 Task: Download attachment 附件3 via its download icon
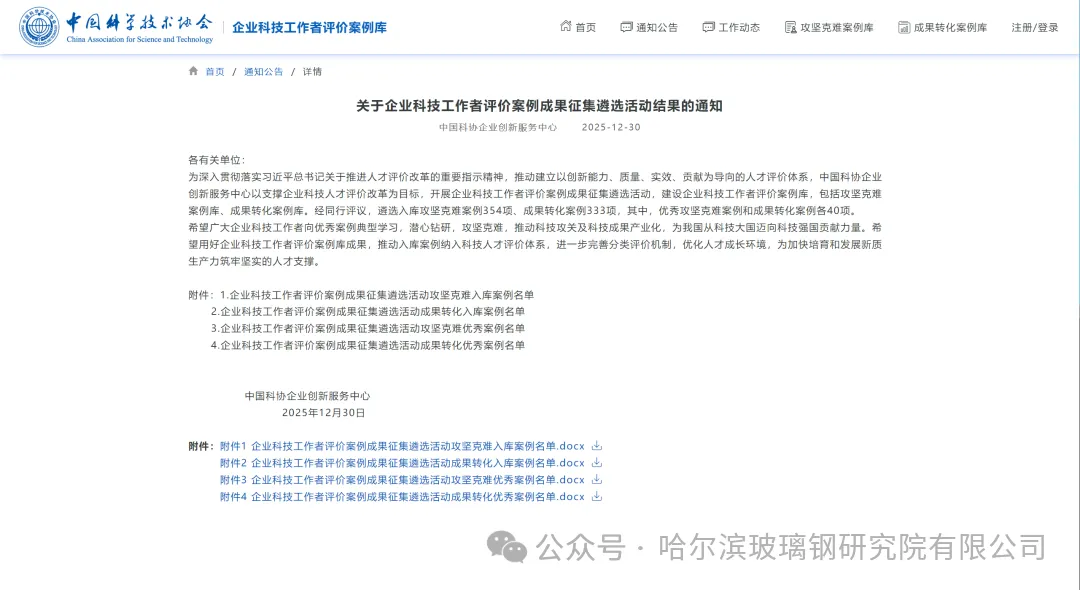[x=596, y=480]
